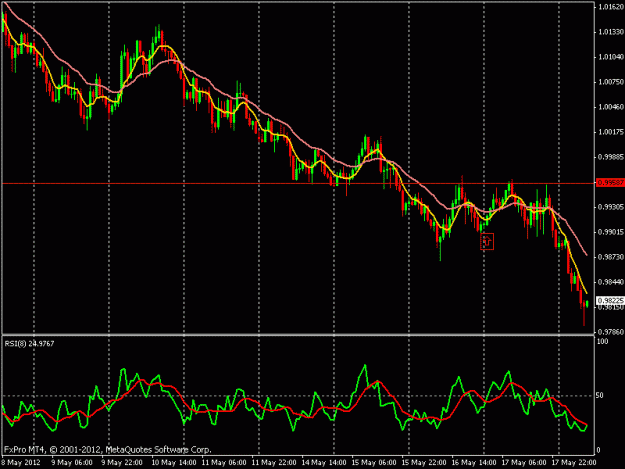The height and width of the screenshot is (469, 625).
Task: Click the 1.00750 price axis label
Action: click(x=611, y=82)
